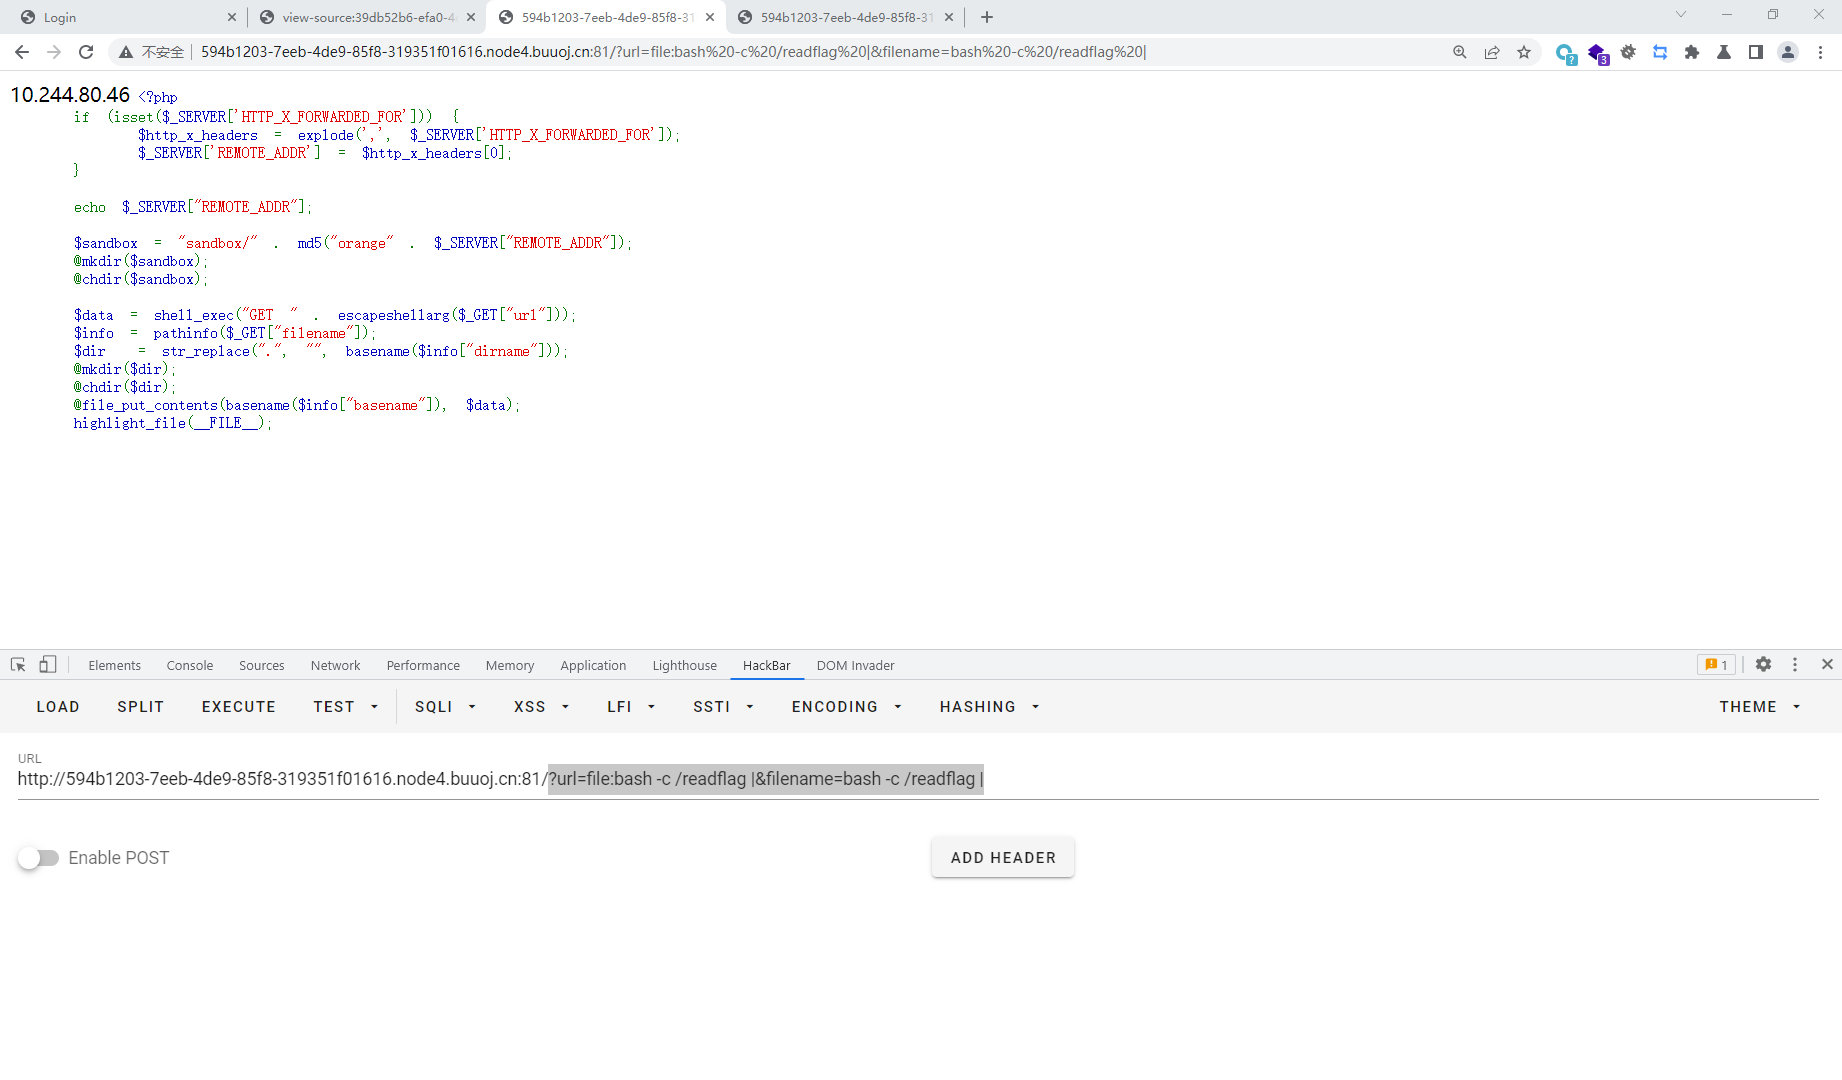1842x1080 pixels.
Task: Open DevTools more options menu
Action: tap(1795, 665)
